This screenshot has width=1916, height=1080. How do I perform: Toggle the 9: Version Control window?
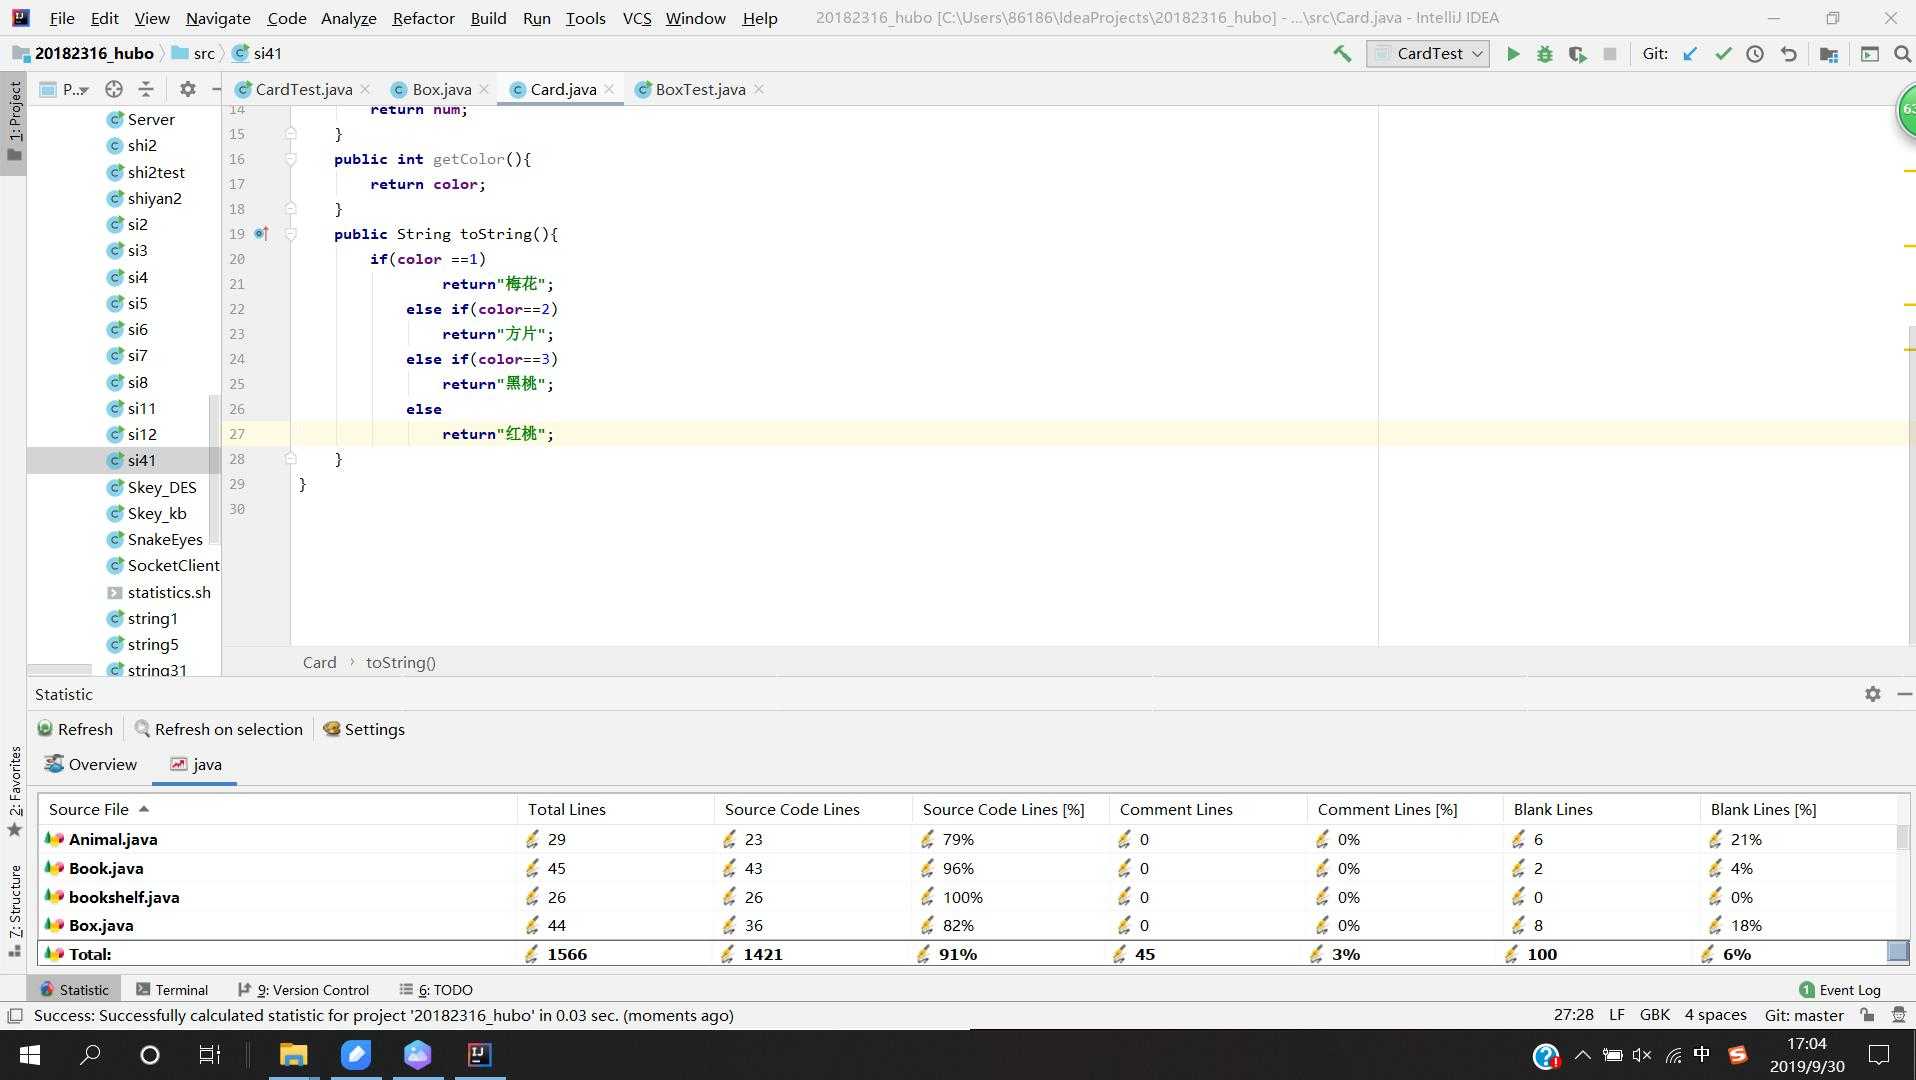coord(304,990)
